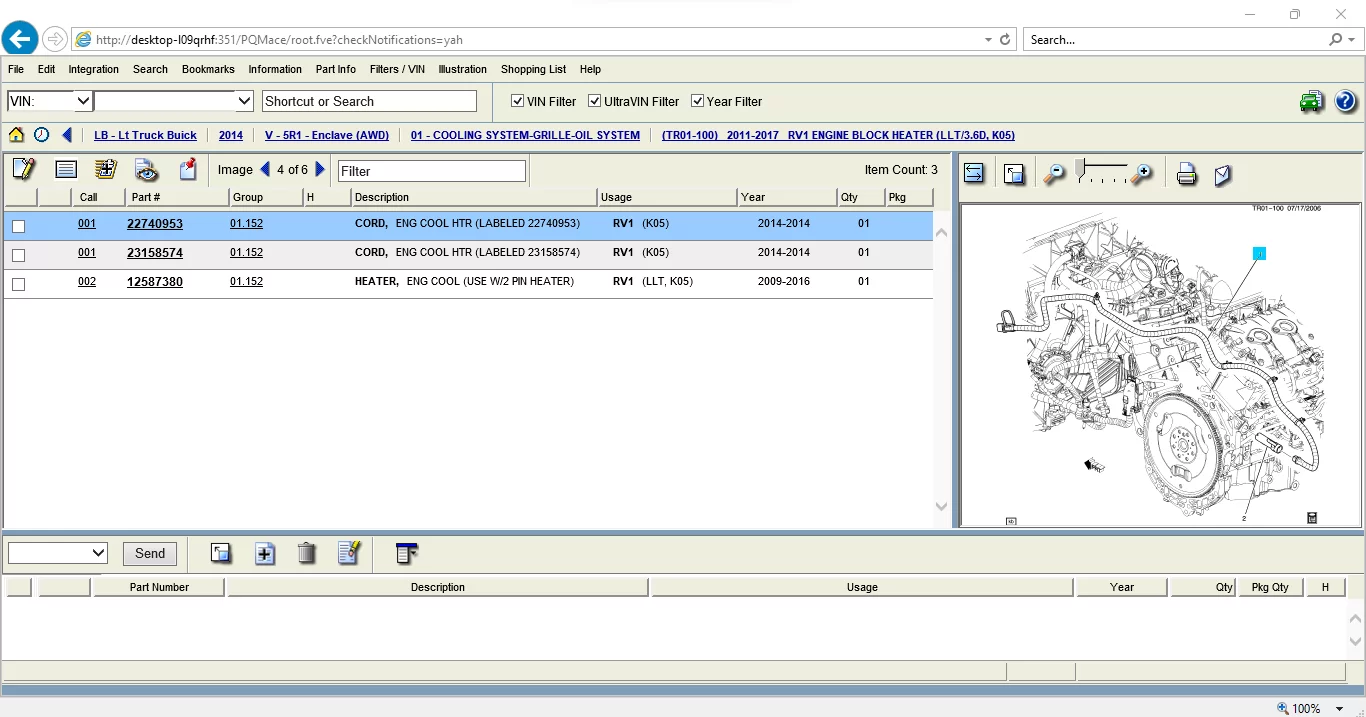Click the green vehicle icon

pos(1311,101)
